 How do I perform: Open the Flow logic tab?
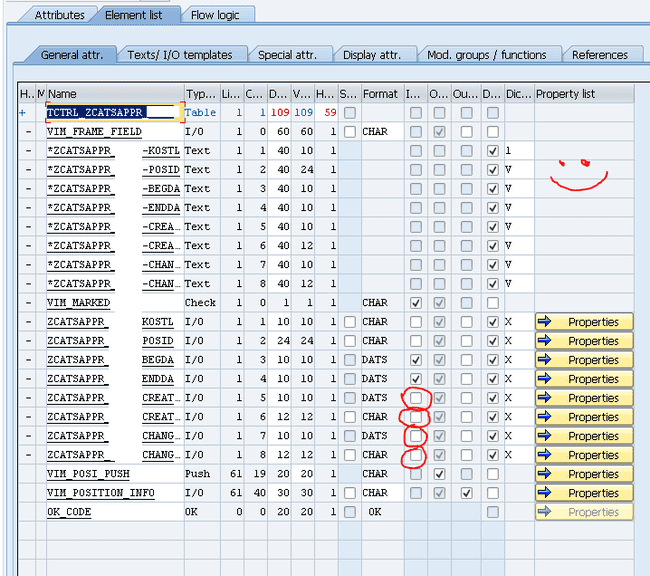[x=215, y=15]
